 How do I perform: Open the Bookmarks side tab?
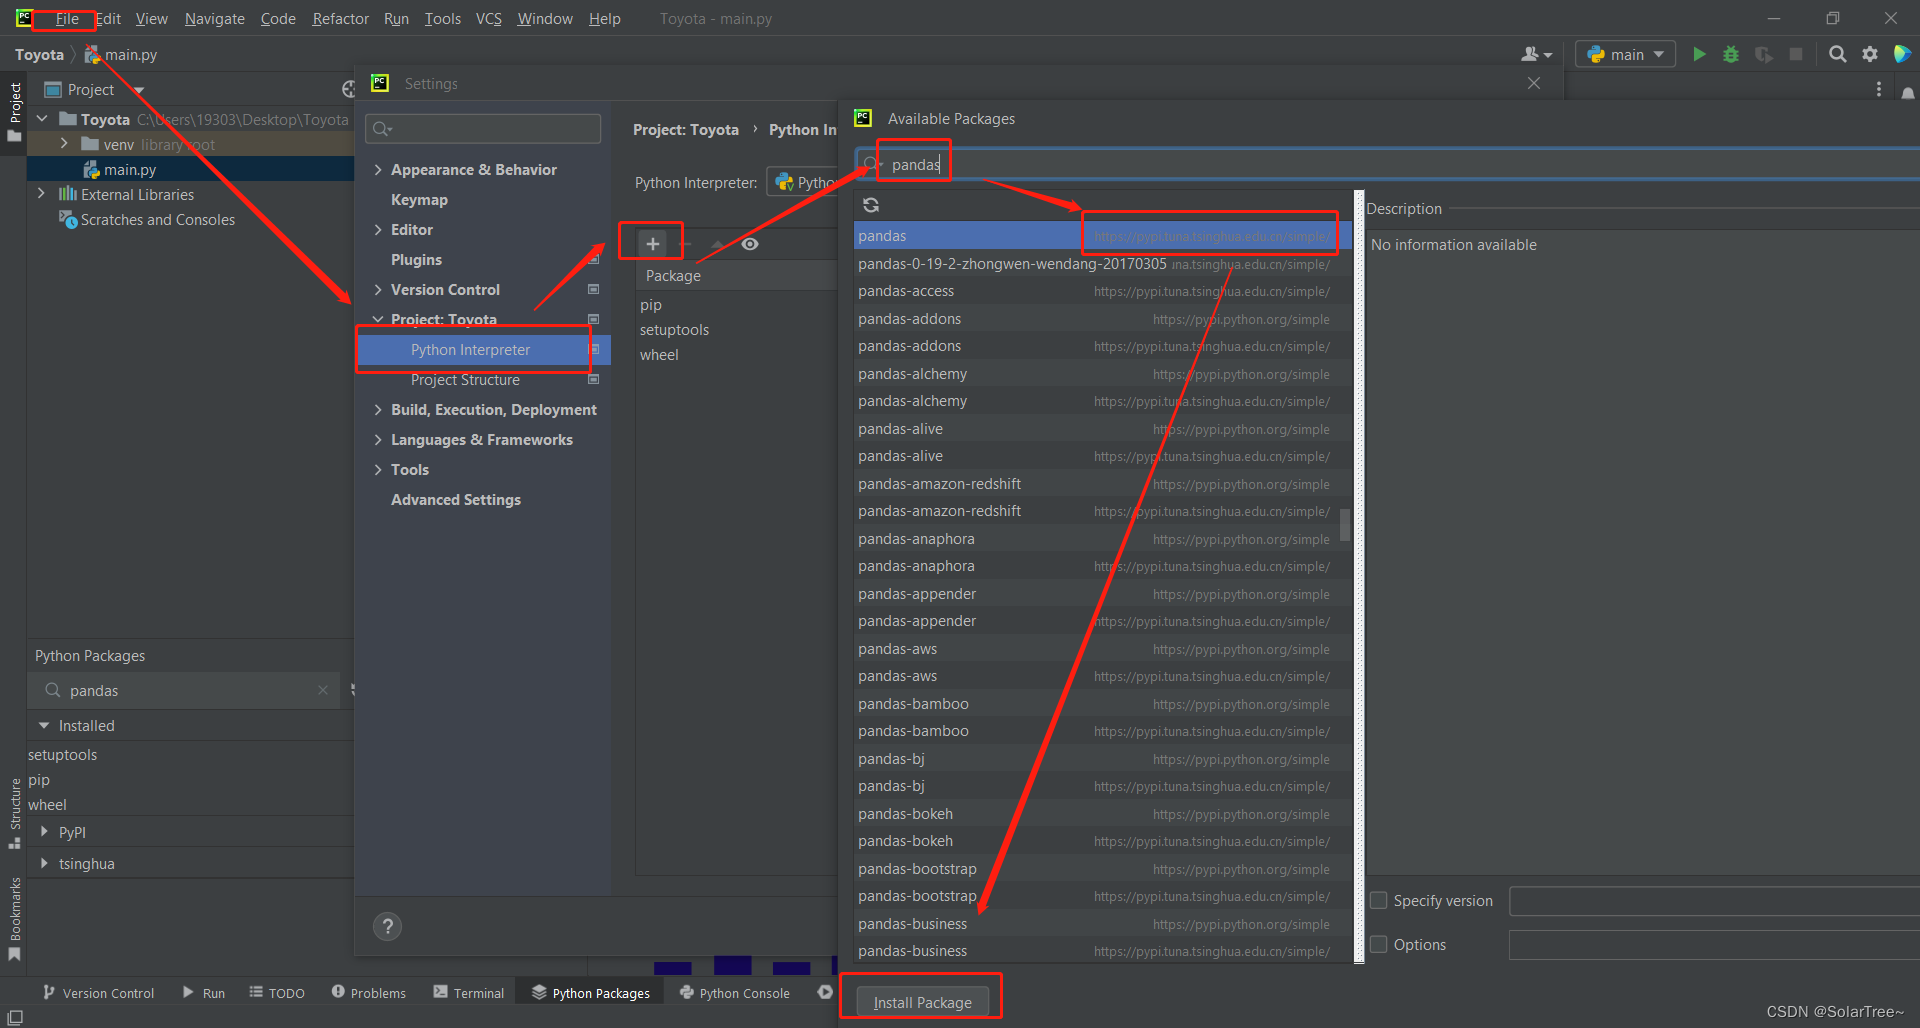(x=14, y=919)
